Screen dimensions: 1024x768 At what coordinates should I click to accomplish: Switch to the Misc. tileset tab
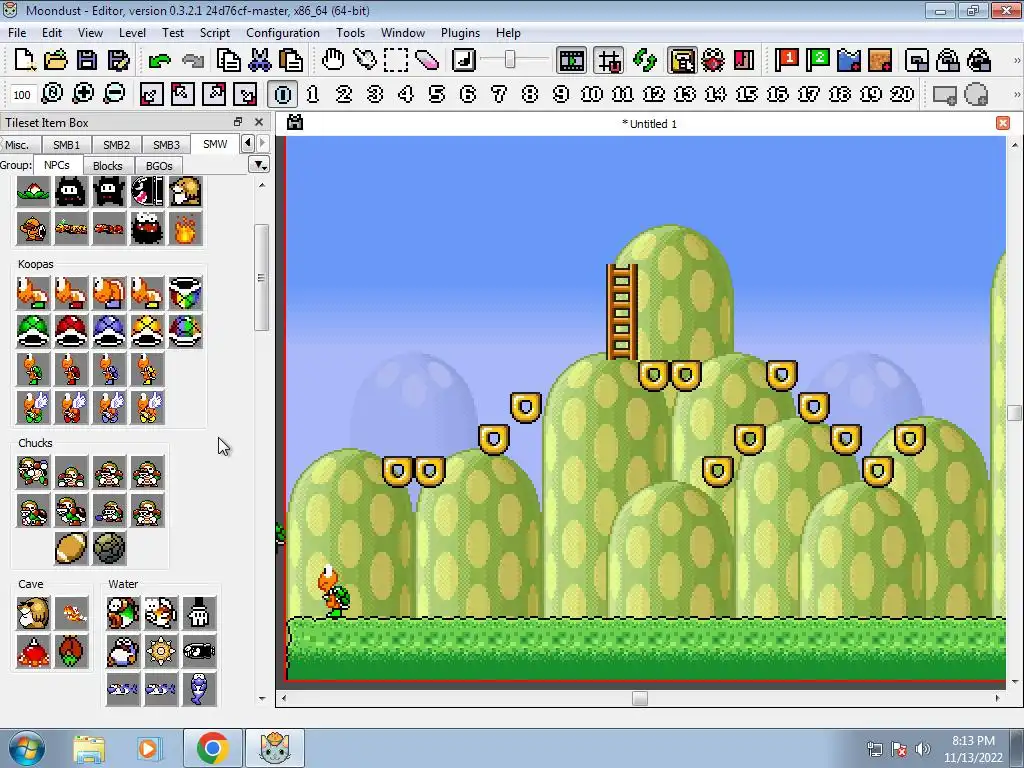[17, 144]
